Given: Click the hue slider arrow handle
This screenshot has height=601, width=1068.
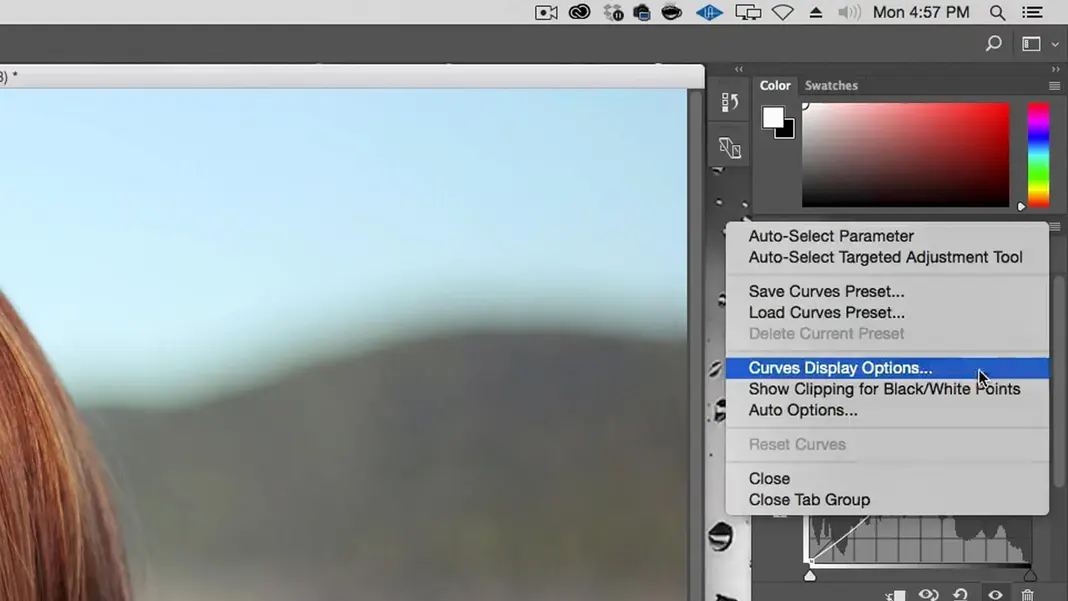Looking at the screenshot, I should pos(1021,206).
